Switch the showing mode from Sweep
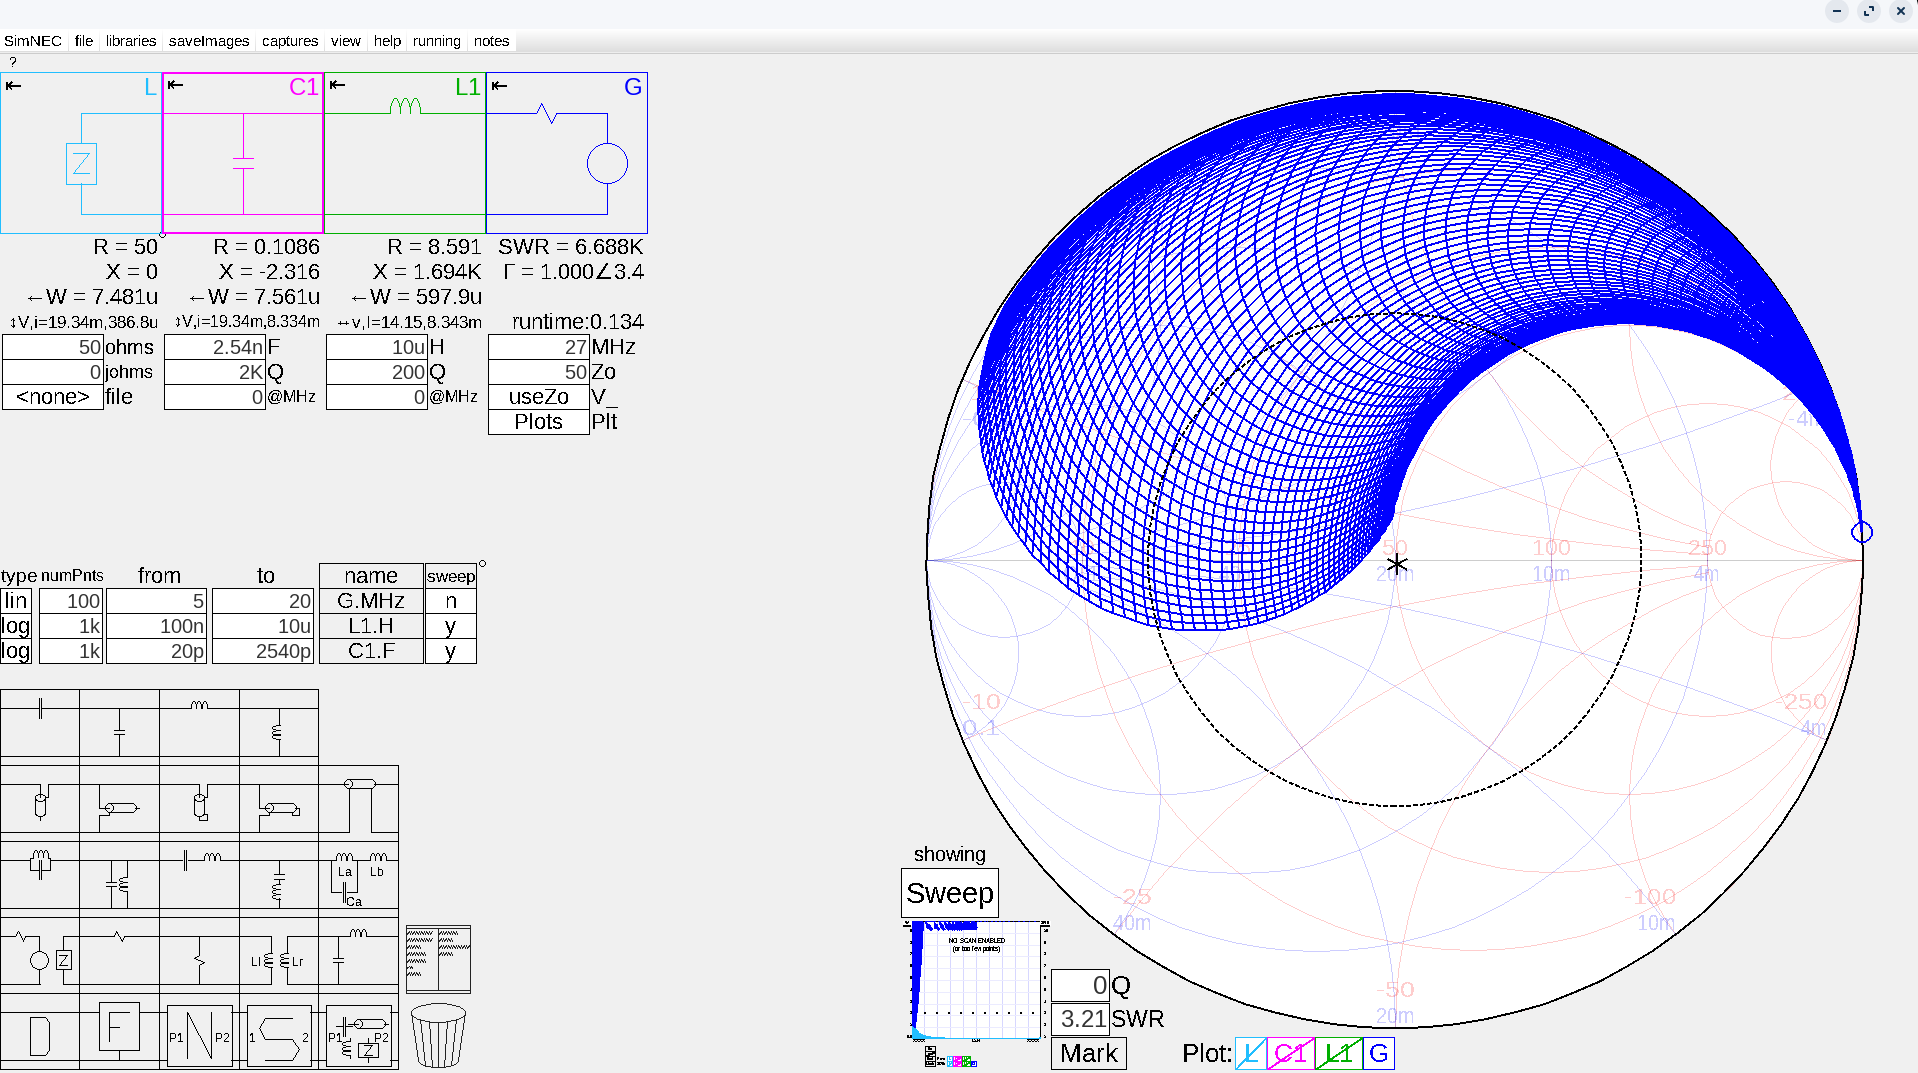The height and width of the screenshot is (1073, 1918). tap(949, 893)
